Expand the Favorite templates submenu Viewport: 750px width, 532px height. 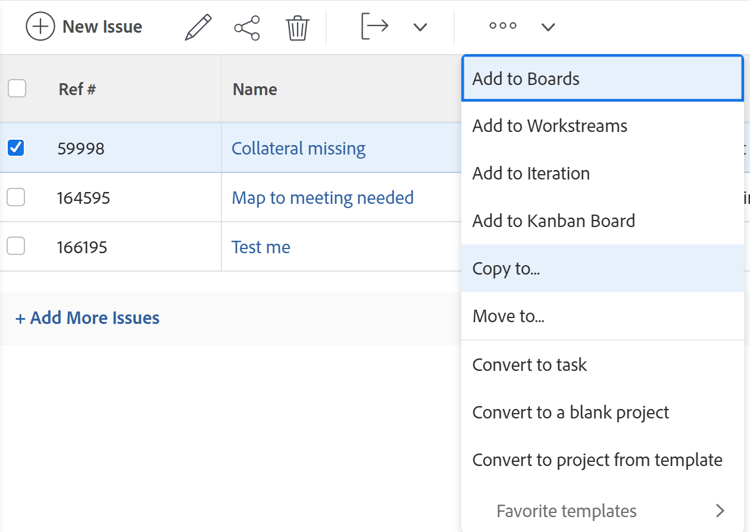[x=719, y=511]
